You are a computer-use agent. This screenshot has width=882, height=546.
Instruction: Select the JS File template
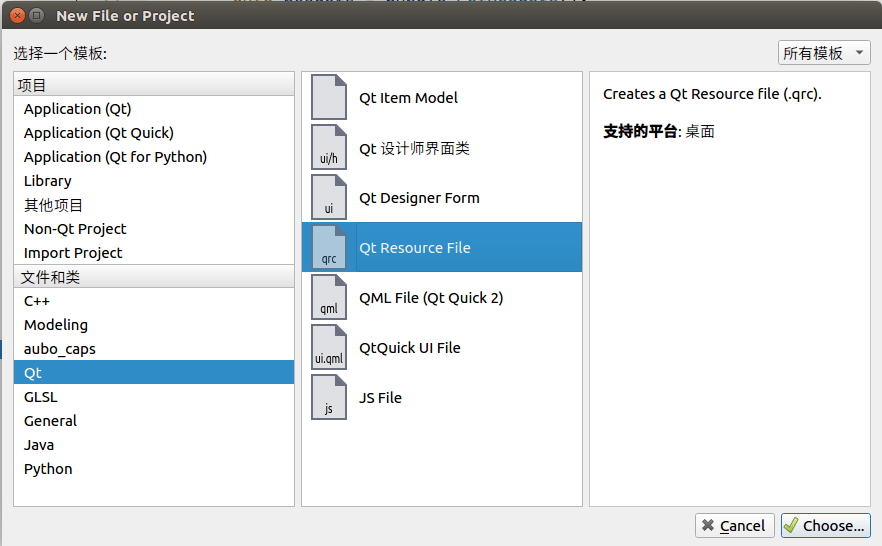[x=442, y=398]
